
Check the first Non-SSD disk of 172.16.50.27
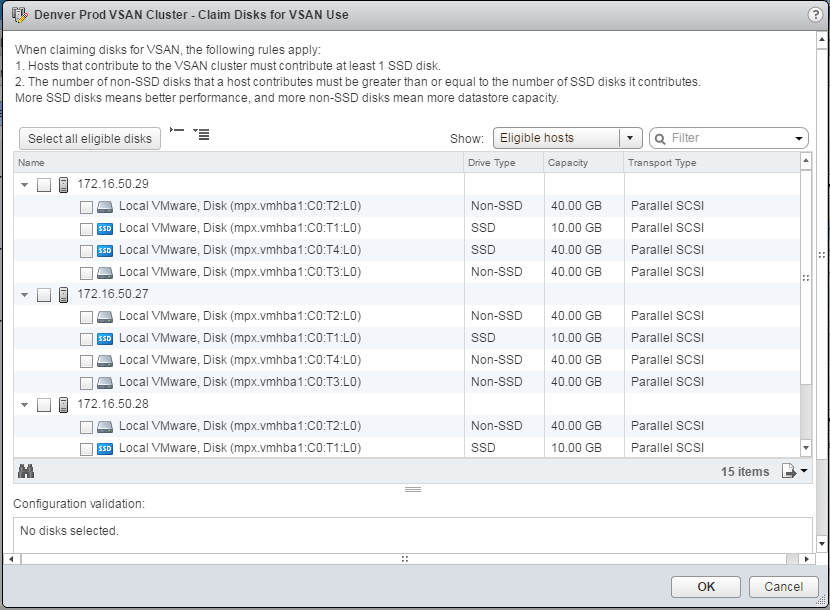[x=86, y=315]
